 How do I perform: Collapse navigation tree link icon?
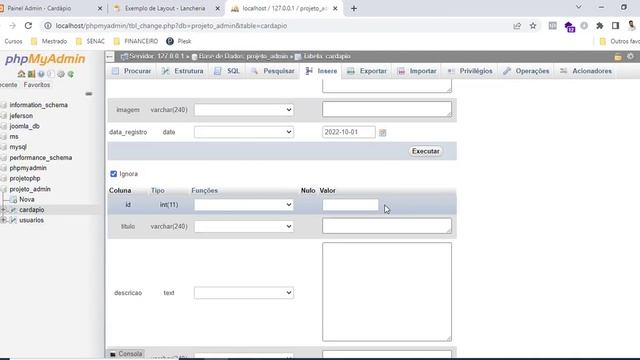point(89,94)
